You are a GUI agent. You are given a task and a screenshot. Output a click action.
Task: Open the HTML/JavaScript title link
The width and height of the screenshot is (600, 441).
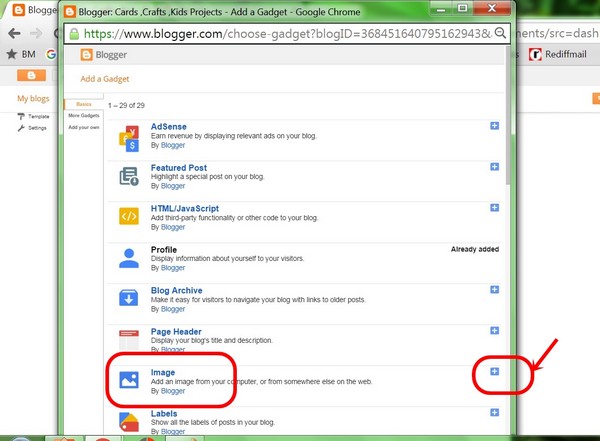point(185,209)
